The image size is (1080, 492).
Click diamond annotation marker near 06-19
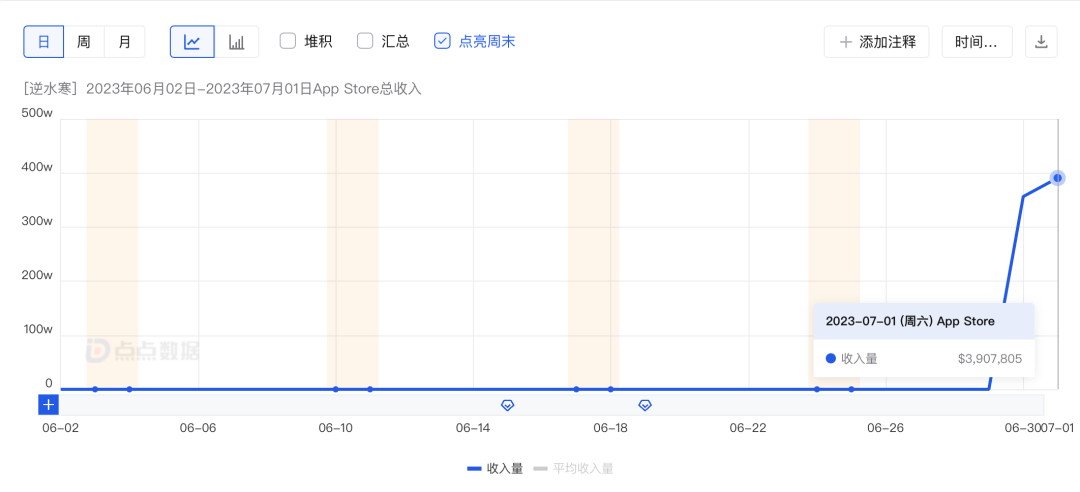[645, 405]
